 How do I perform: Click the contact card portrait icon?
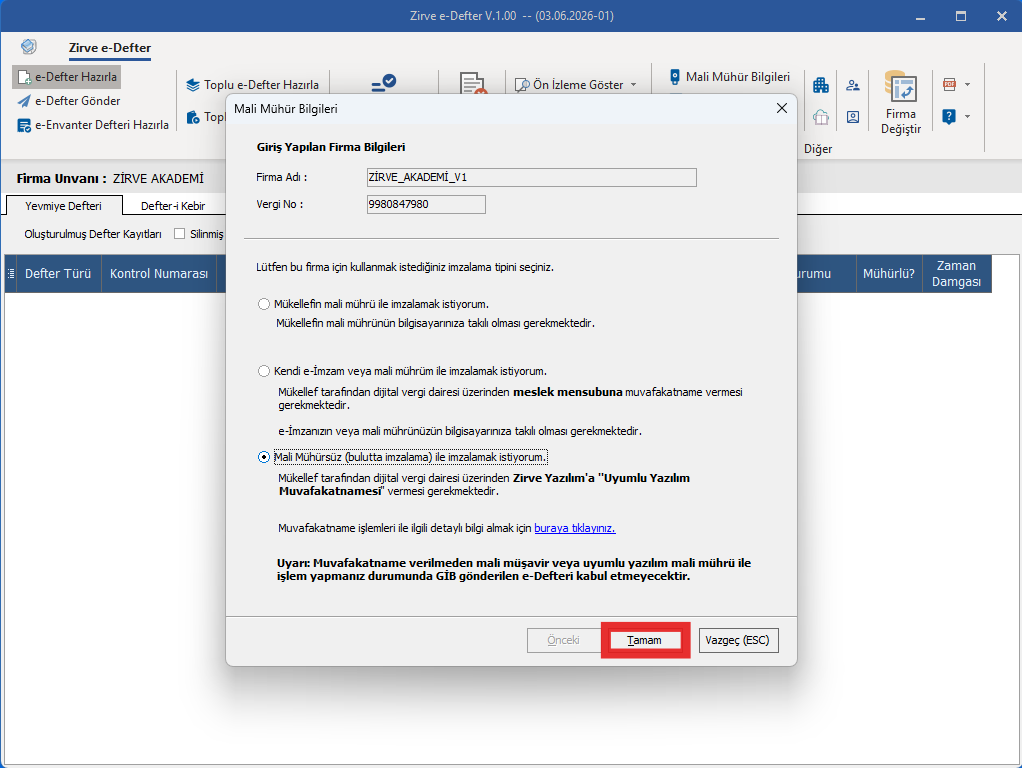point(853,117)
